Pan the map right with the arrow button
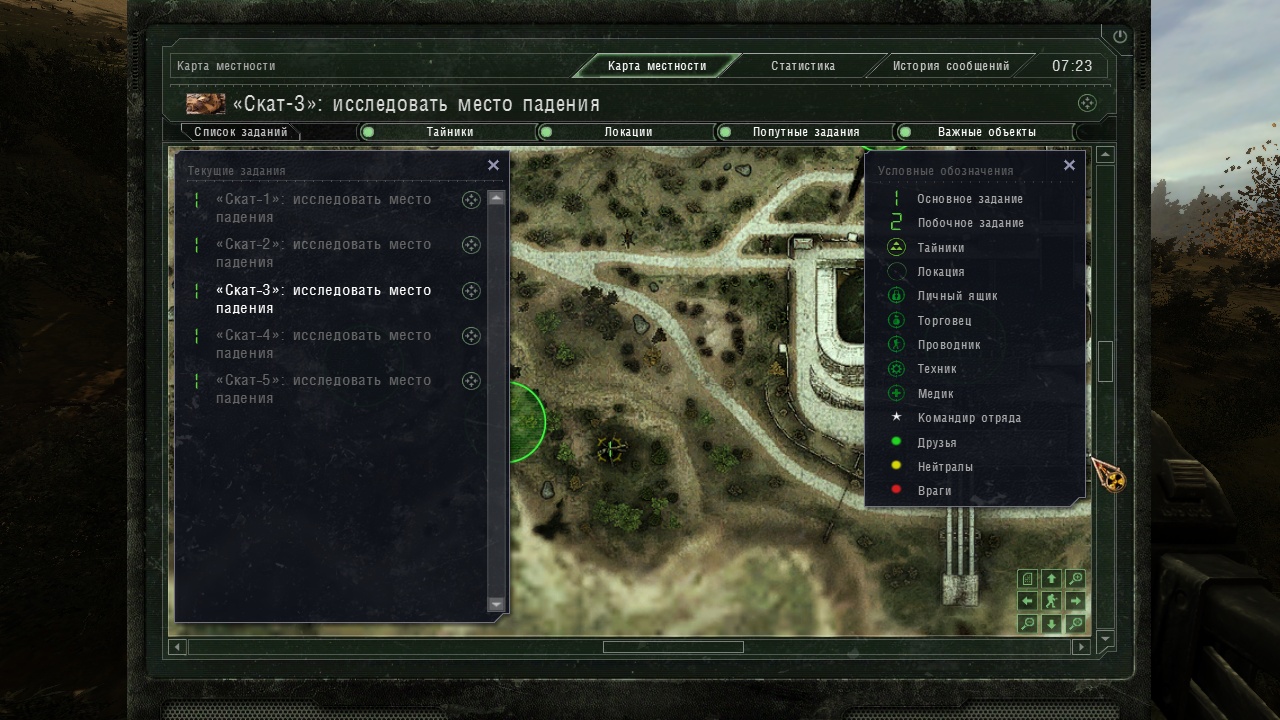The width and height of the screenshot is (1280, 720). pos(1075,601)
